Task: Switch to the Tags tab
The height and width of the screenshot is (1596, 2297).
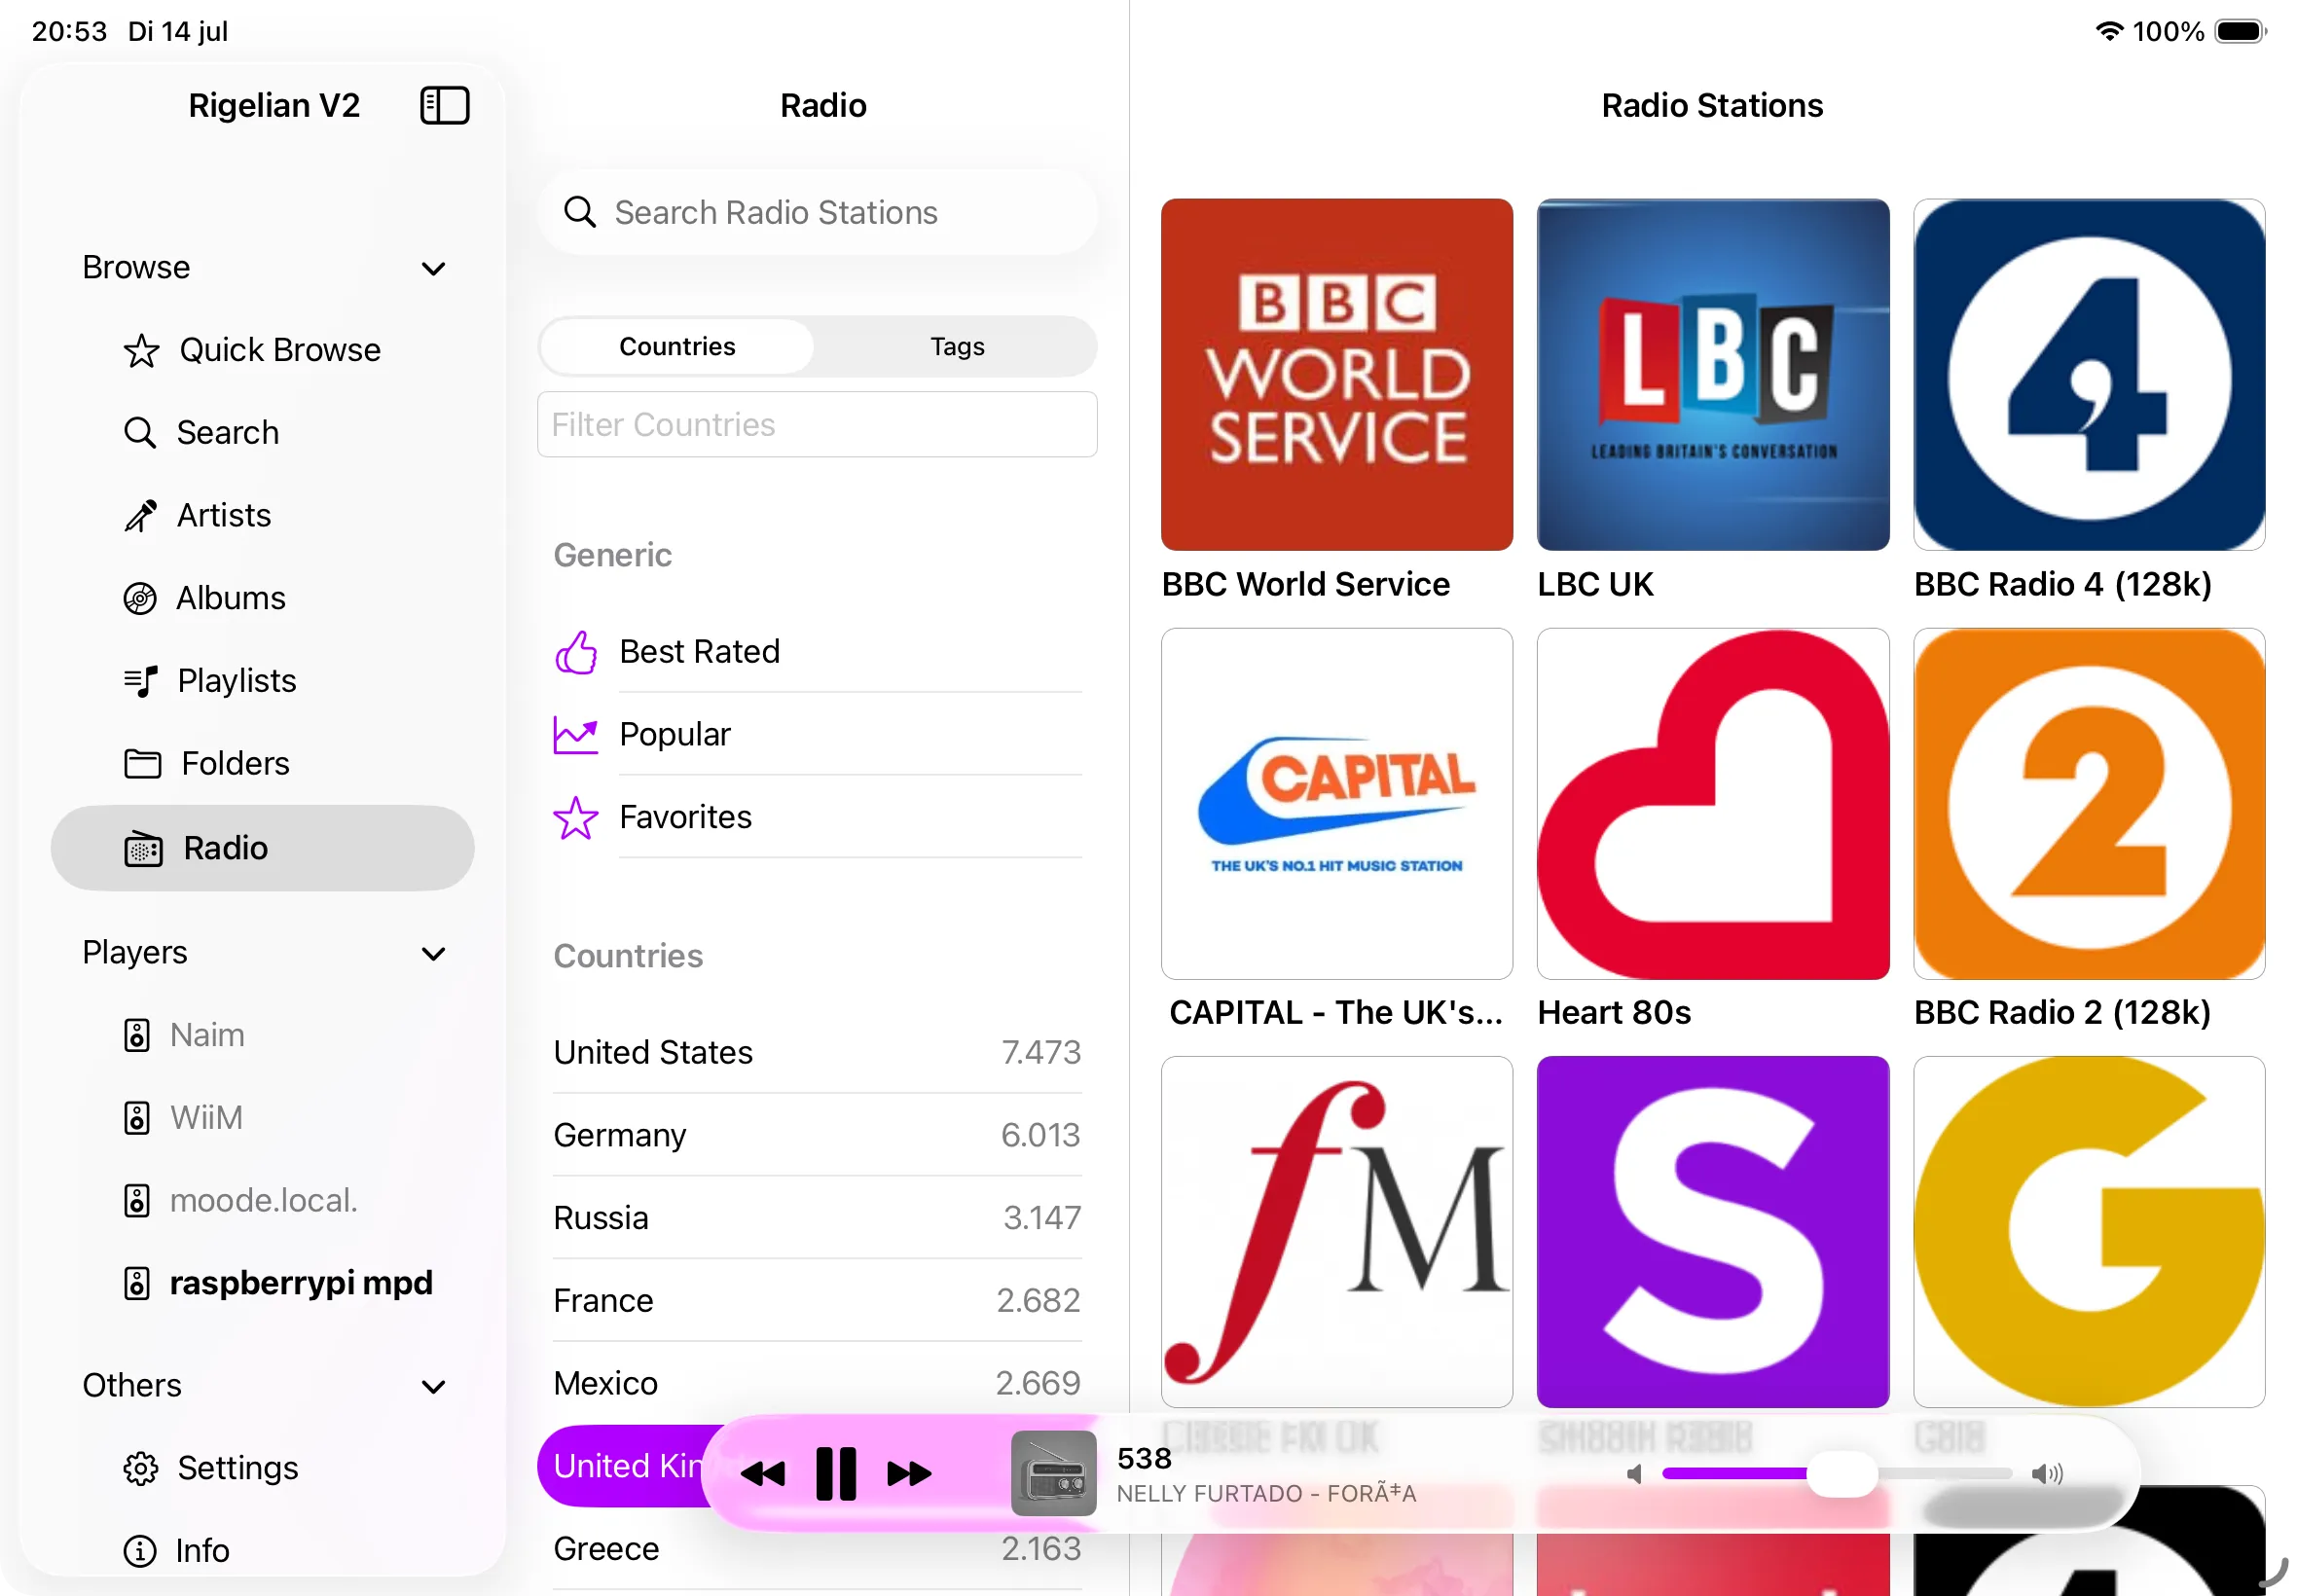Action: point(957,347)
